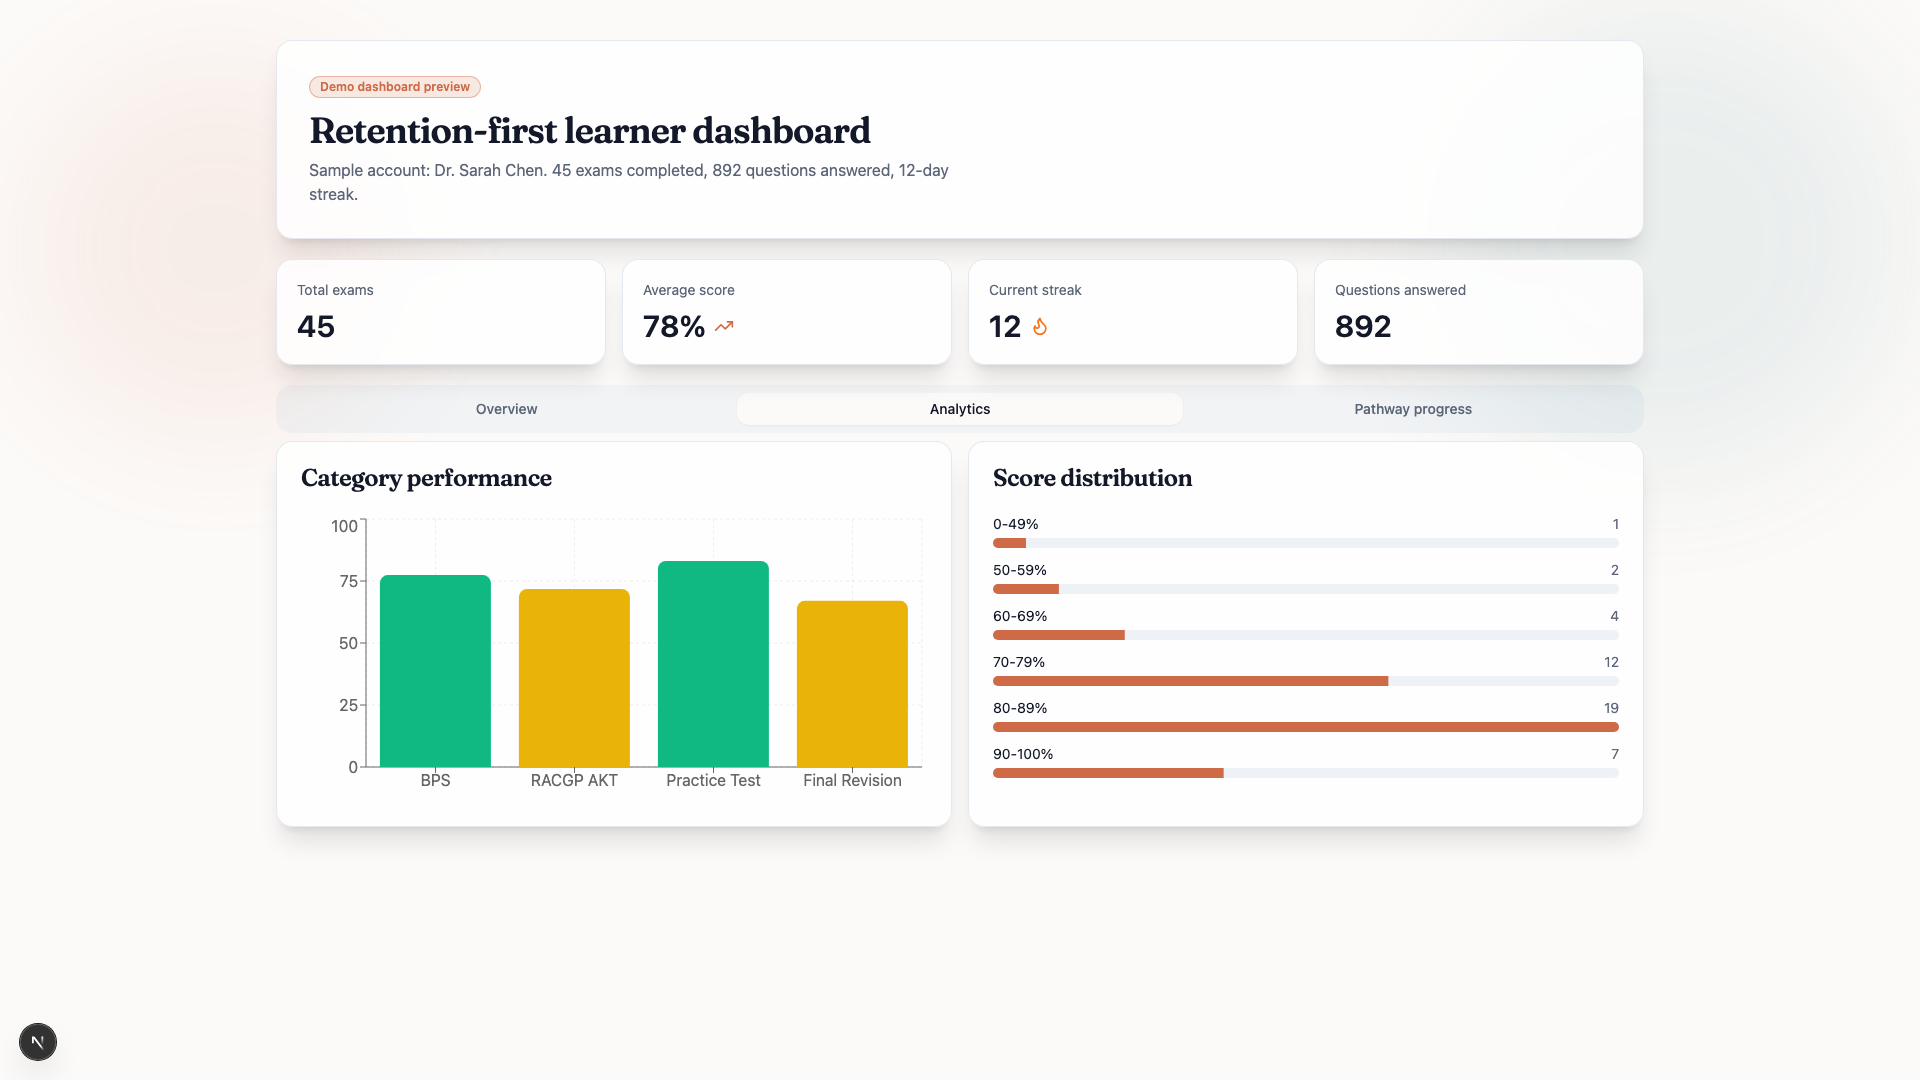The width and height of the screenshot is (1920, 1080).
Task: Click the Retention-first learner dashboard heading
Action: [590, 130]
